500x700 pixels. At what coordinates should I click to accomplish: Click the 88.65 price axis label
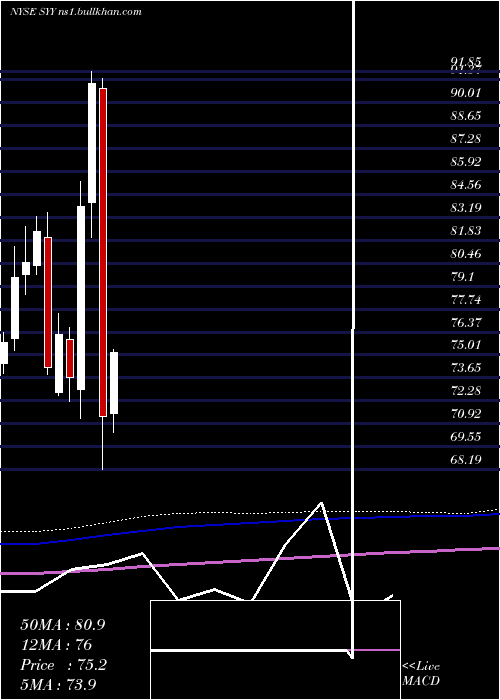click(466, 116)
